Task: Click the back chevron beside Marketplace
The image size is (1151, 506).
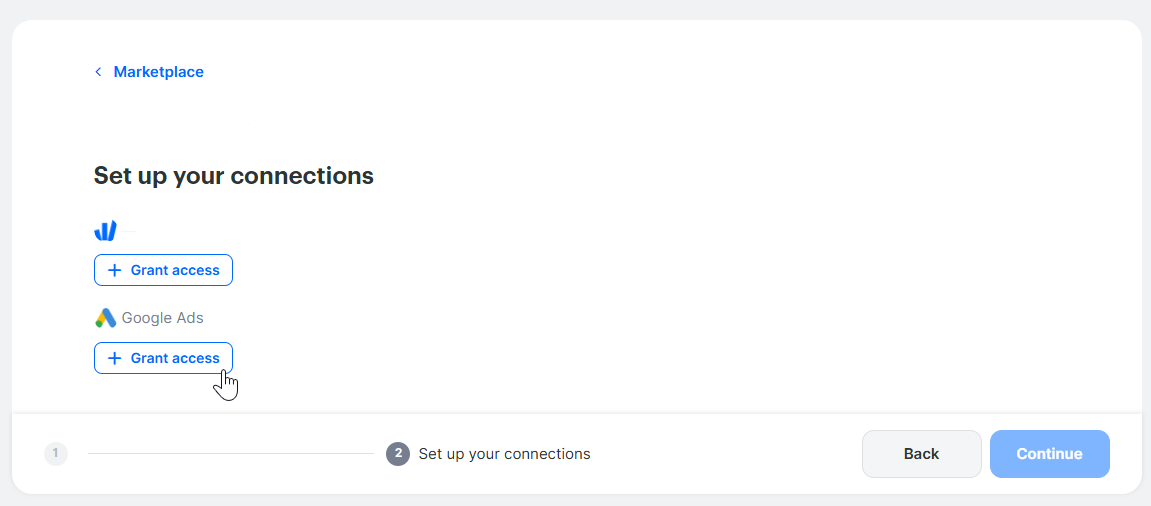Action: 98,72
